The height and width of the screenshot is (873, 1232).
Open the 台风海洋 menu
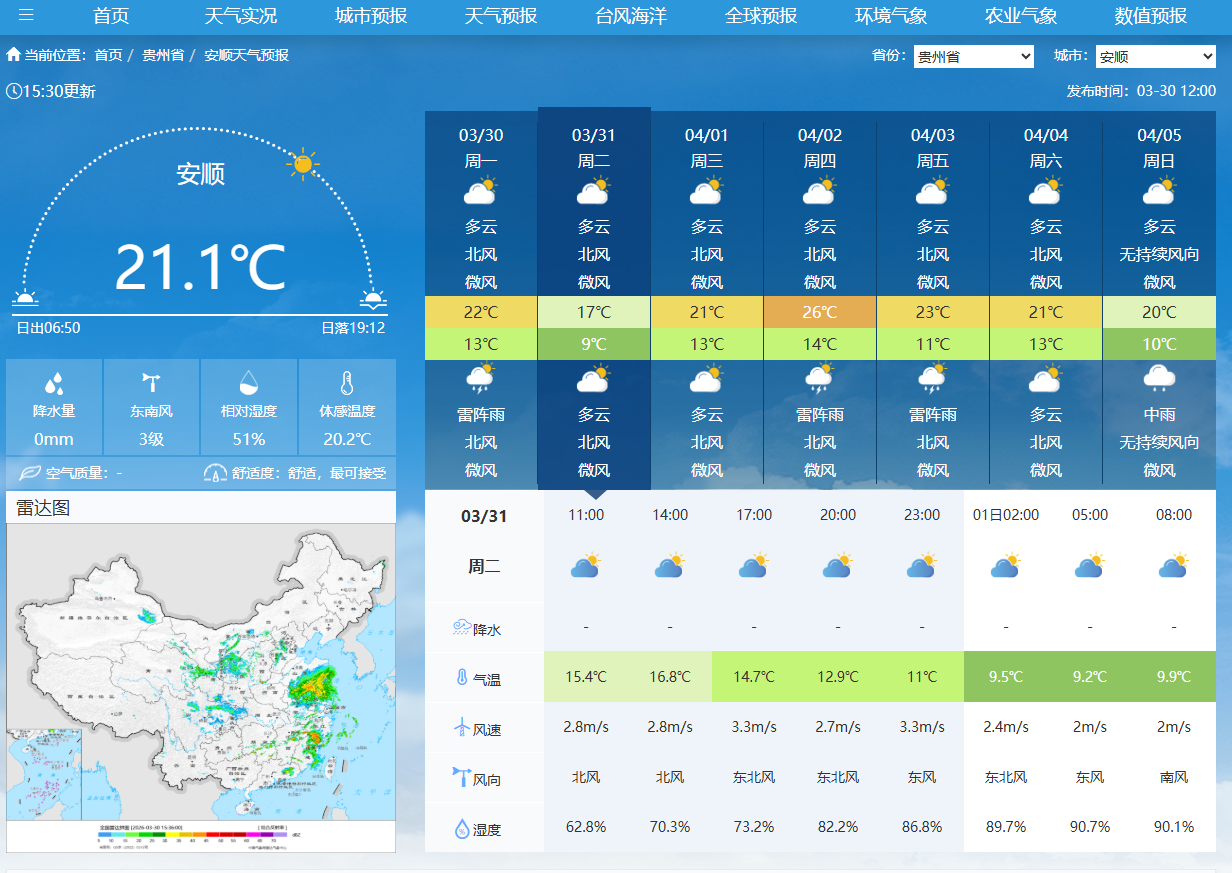point(631,16)
